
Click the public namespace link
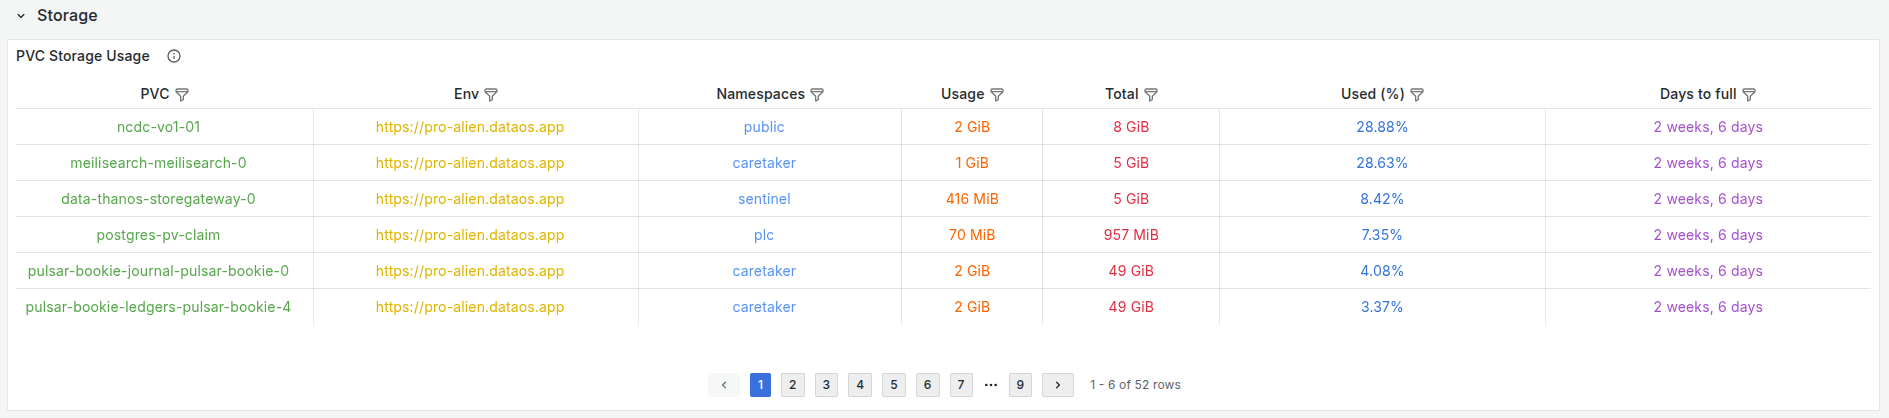[x=764, y=127]
